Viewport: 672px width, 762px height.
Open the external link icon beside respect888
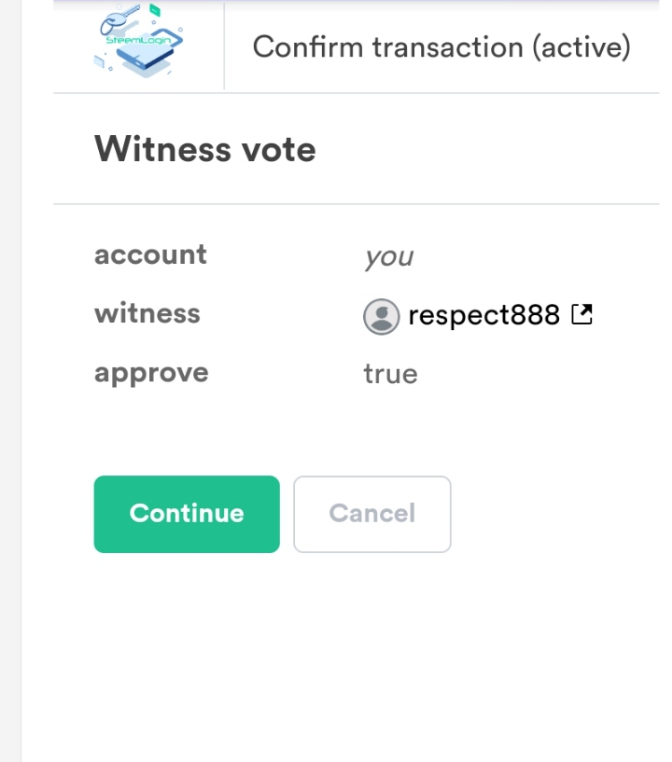point(581,315)
